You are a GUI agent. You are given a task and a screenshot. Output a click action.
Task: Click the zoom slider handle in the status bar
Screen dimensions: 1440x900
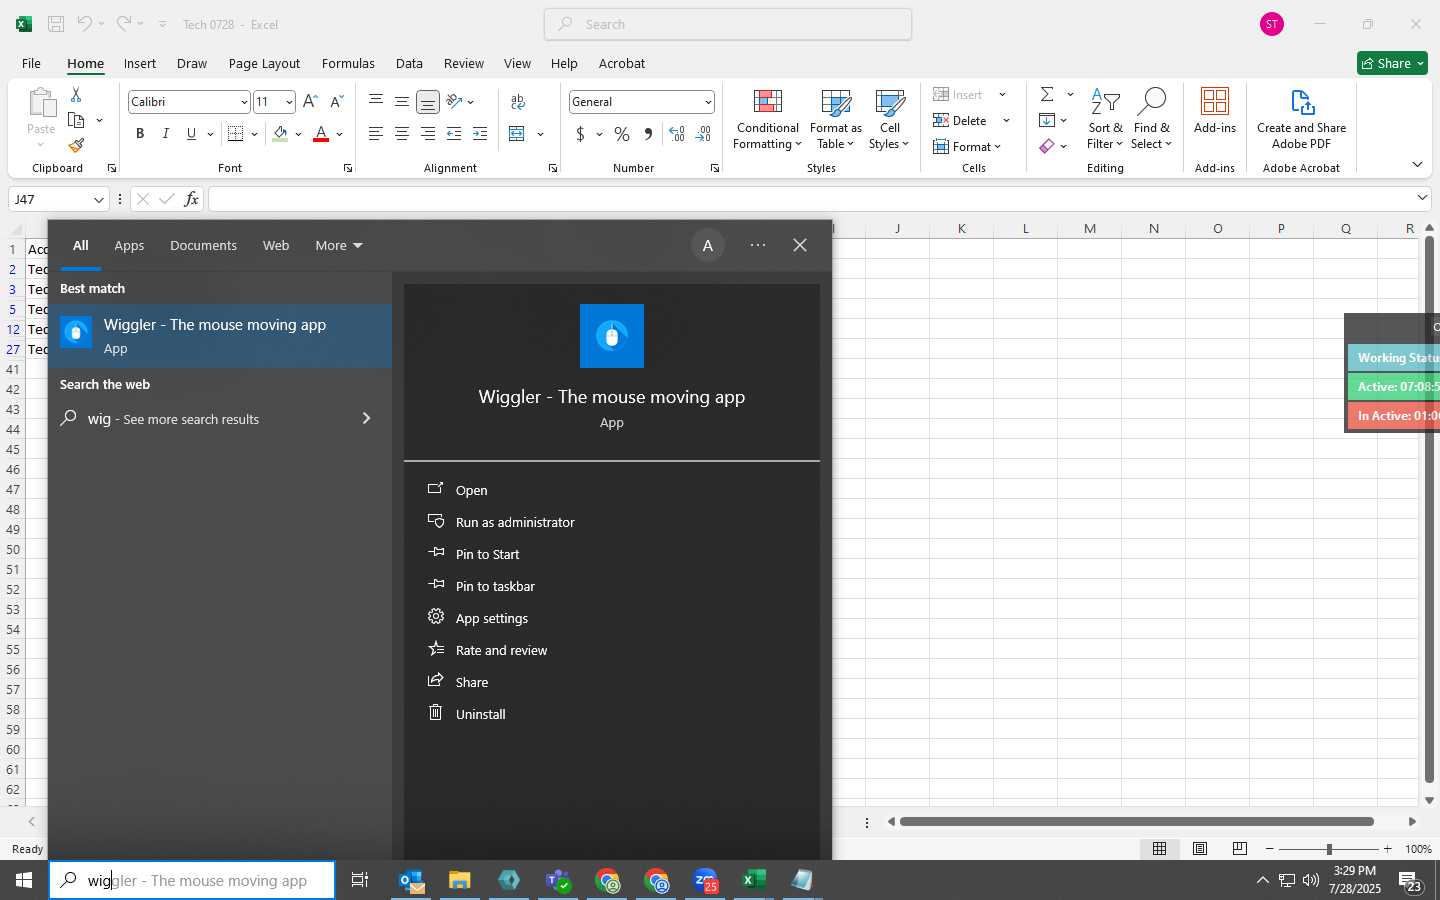coord(1329,849)
